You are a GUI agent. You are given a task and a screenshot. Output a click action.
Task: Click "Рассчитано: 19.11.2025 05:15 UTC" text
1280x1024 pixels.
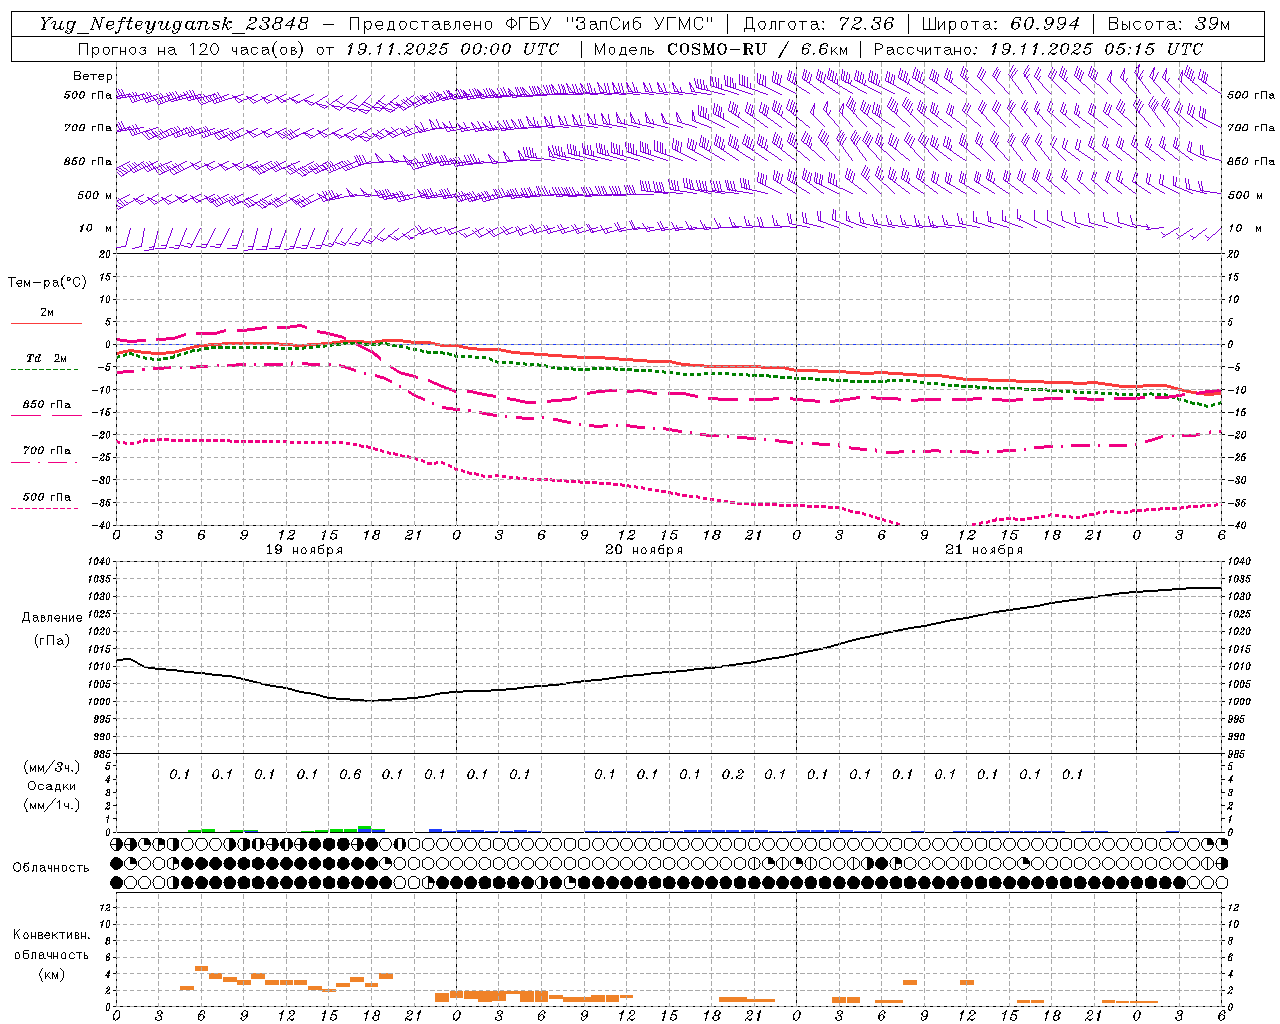pos(1037,49)
